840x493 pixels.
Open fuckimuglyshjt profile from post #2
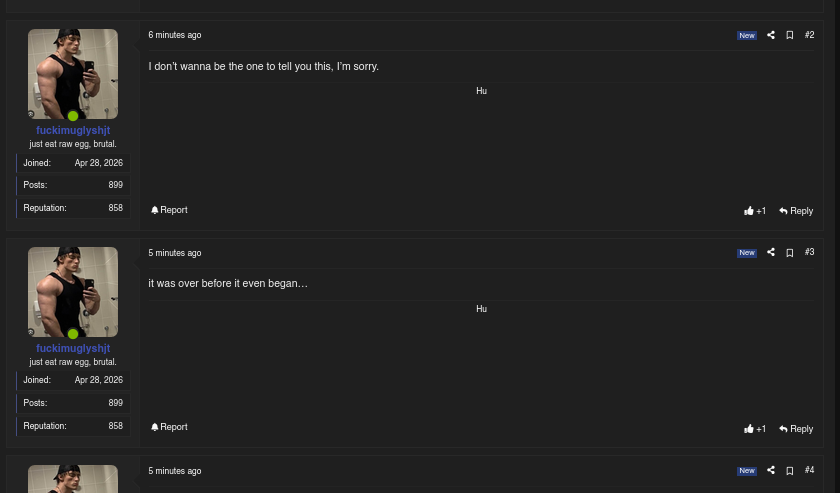pyautogui.click(x=73, y=130)
